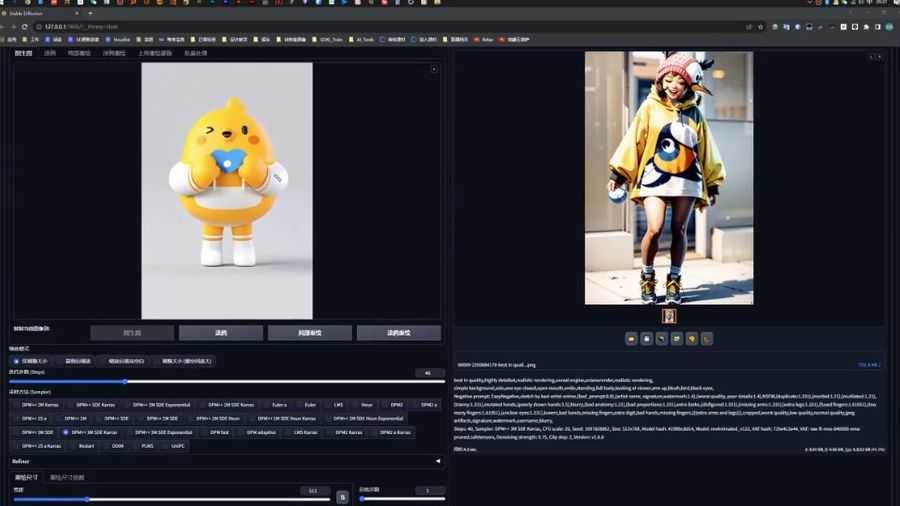Image resolution: width=900 pixels, height=506 pixels.
Task: Click the Steps value field showing 40
Action: pyautogui.click(x=429, y=373)
